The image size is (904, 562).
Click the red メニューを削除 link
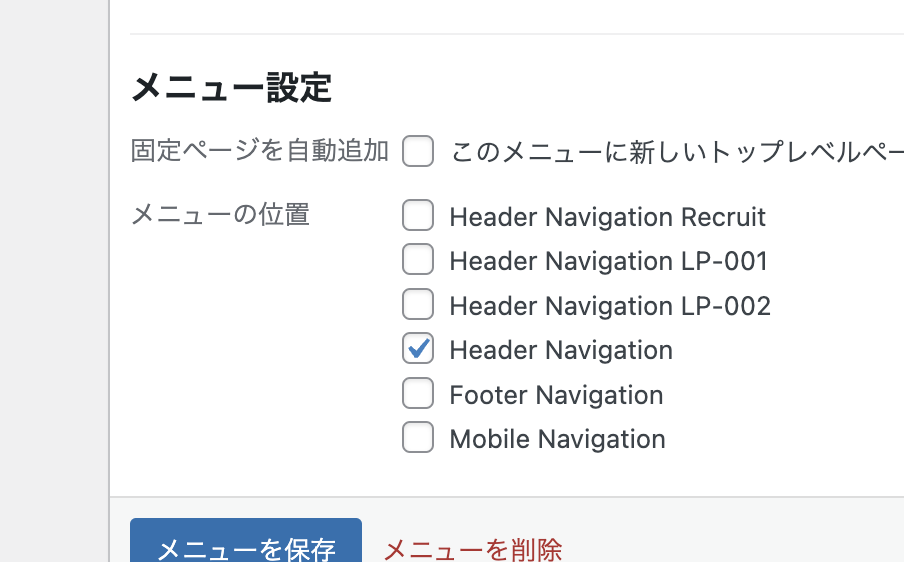click(x=473, y=549)
